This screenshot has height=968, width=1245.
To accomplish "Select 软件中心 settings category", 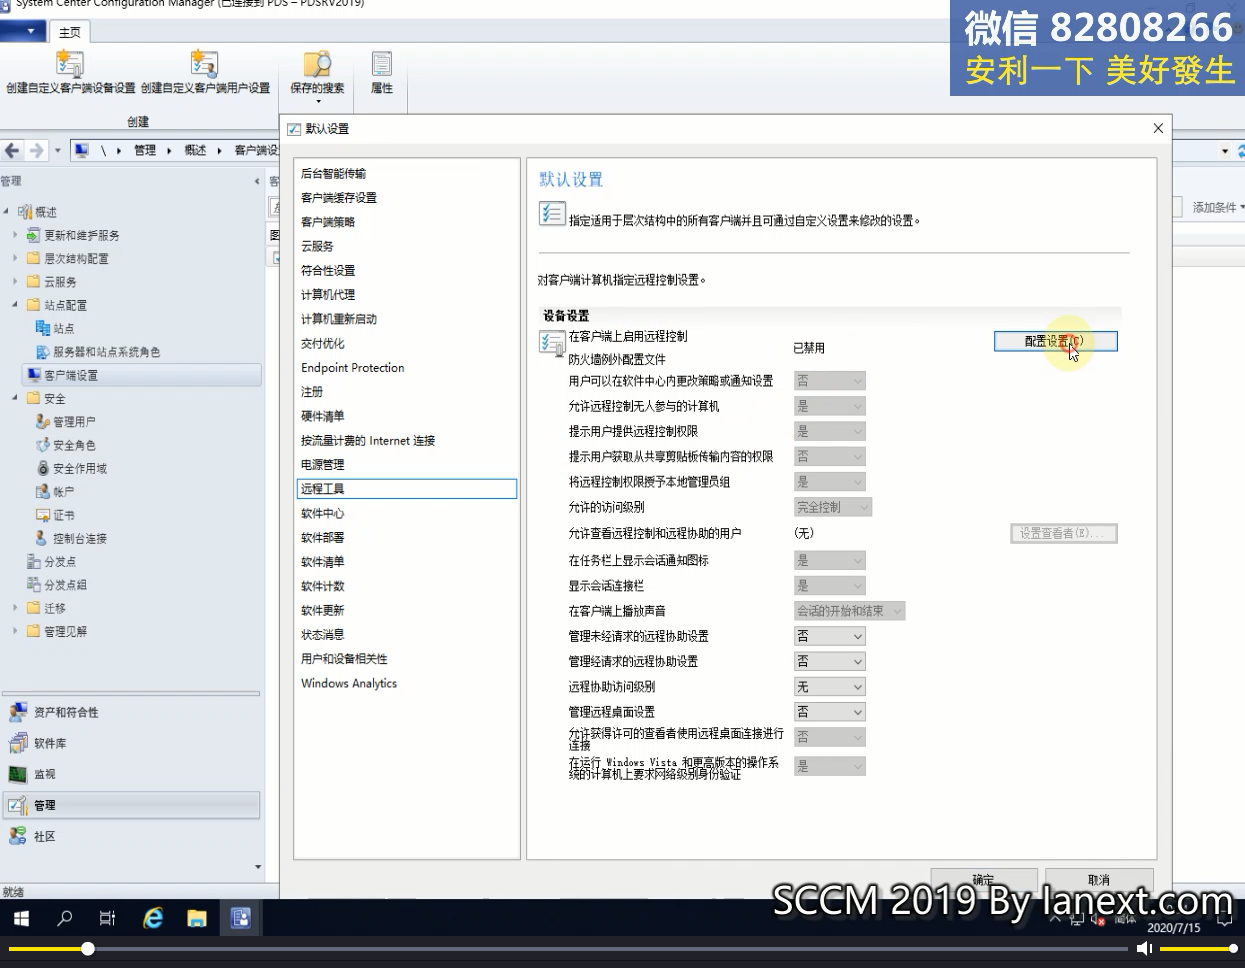I will [322, 513].
